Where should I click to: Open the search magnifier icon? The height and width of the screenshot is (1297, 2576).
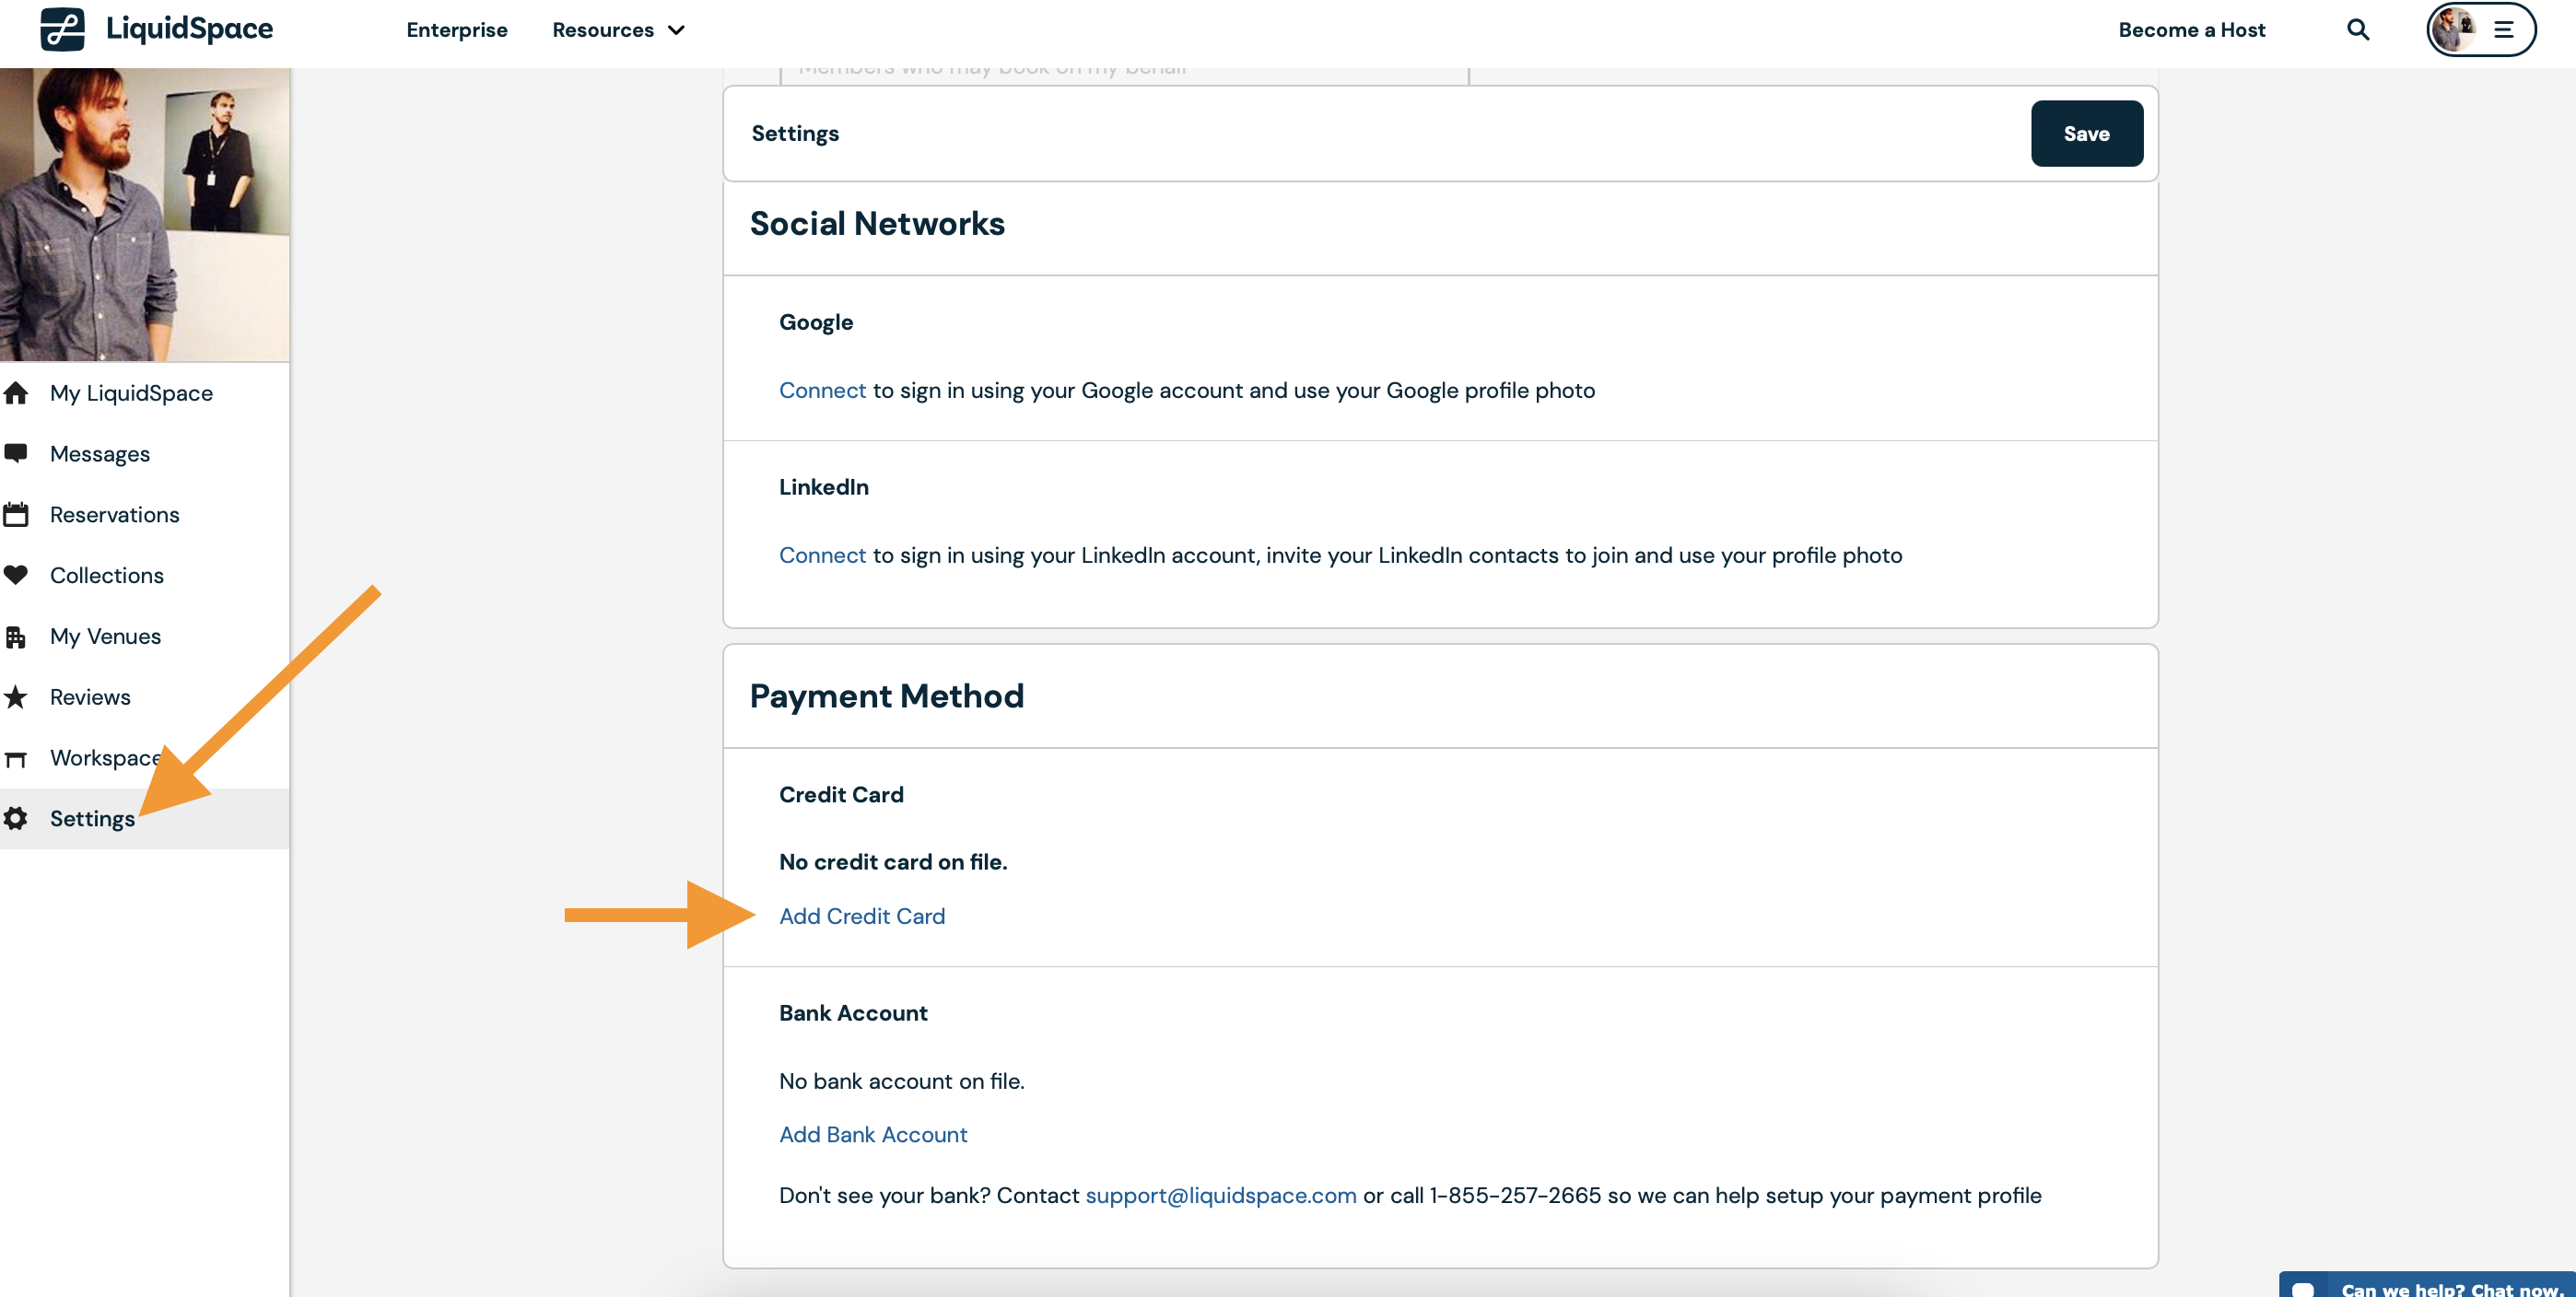2358,30
